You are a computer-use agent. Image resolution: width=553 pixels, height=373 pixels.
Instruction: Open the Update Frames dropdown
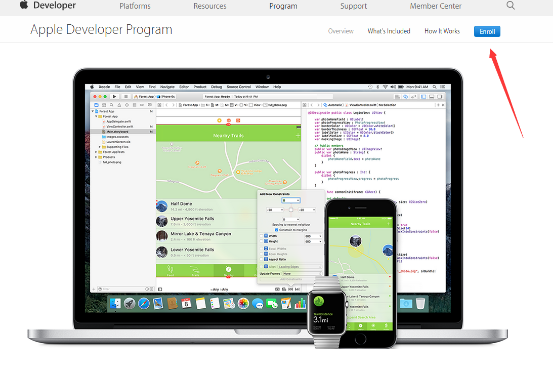[302, 274]
